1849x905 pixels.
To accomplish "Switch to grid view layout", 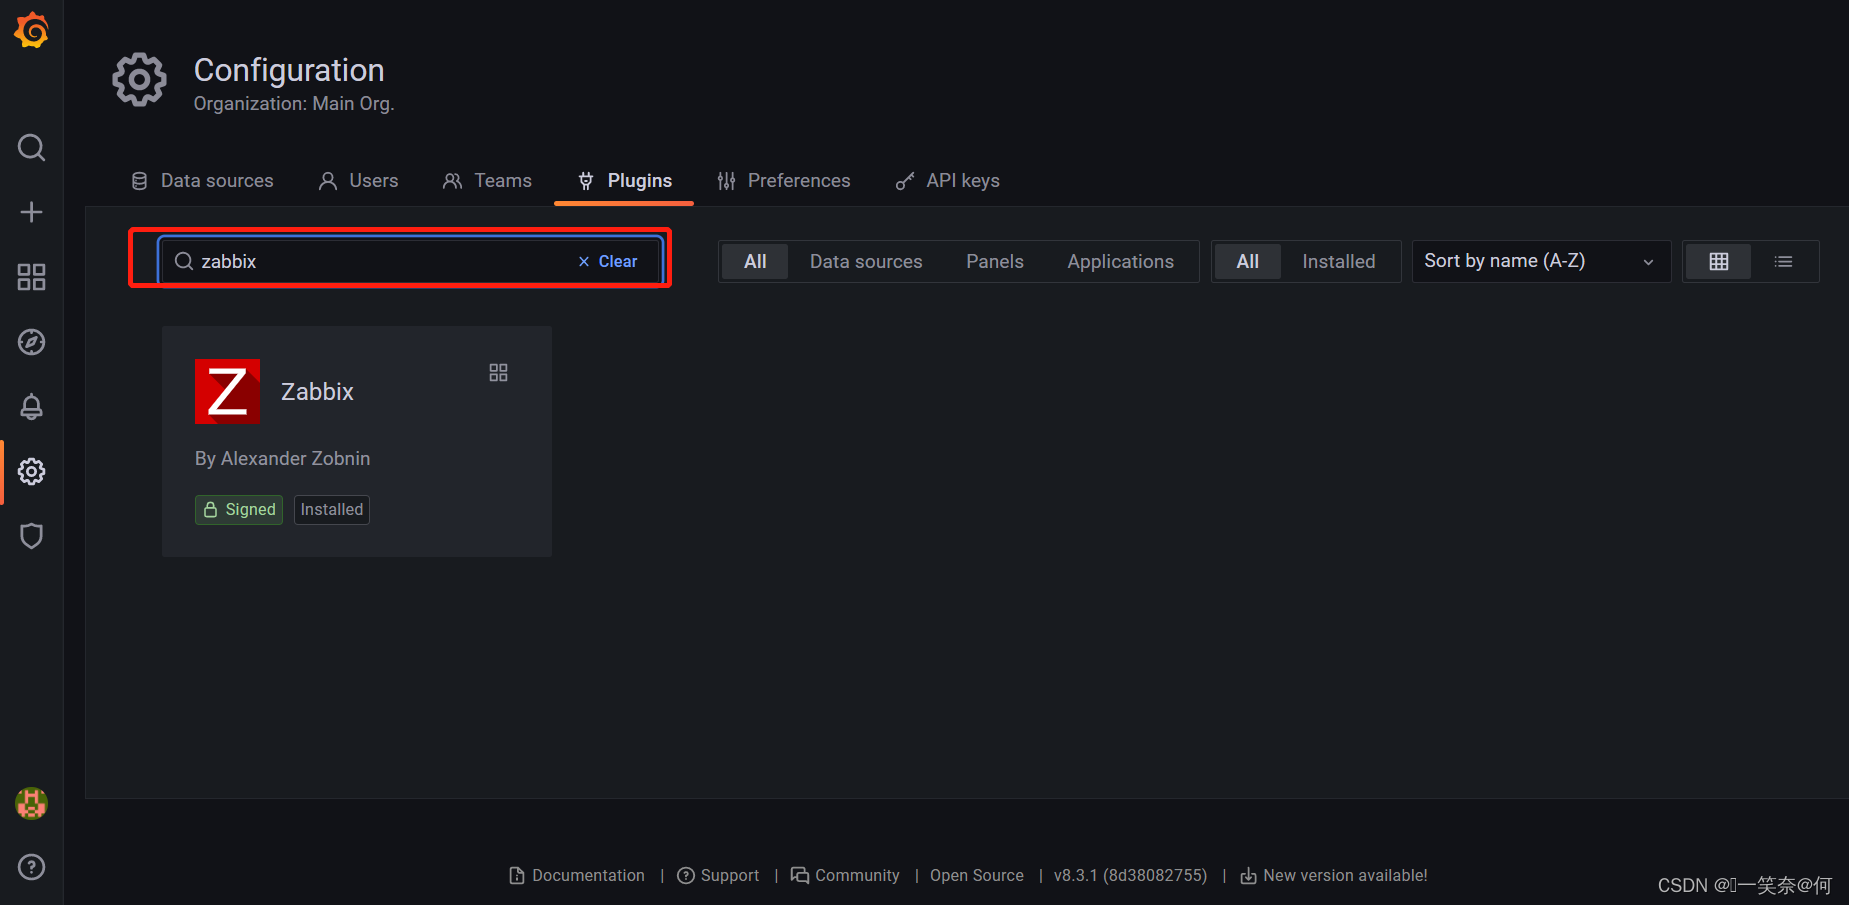I will [x=1718, y=261].
